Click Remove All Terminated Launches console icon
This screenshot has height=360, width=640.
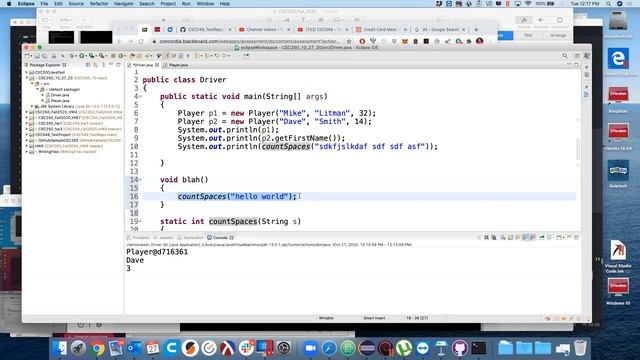pyautogui.click(x=494, y=237)
